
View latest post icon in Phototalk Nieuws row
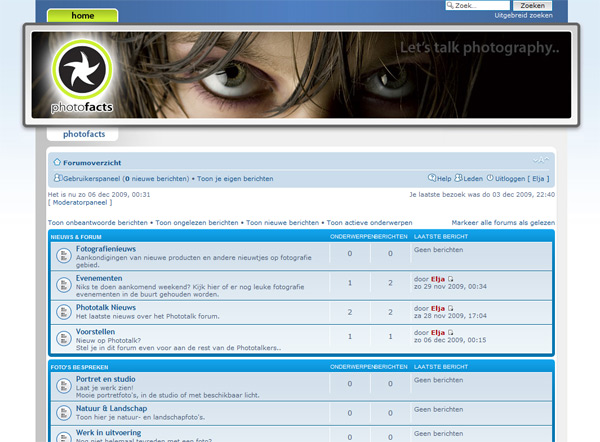pyautogui.click(x=451, y=308)
